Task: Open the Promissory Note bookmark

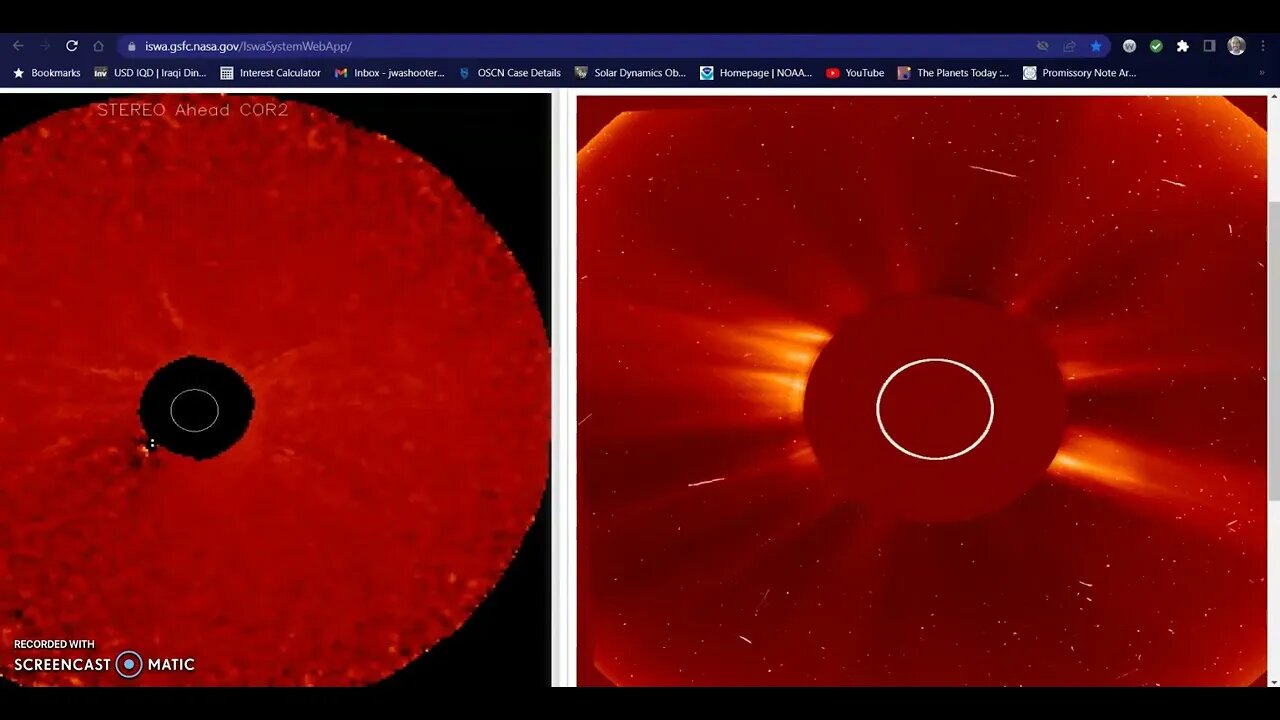Action: point(1080,73)
